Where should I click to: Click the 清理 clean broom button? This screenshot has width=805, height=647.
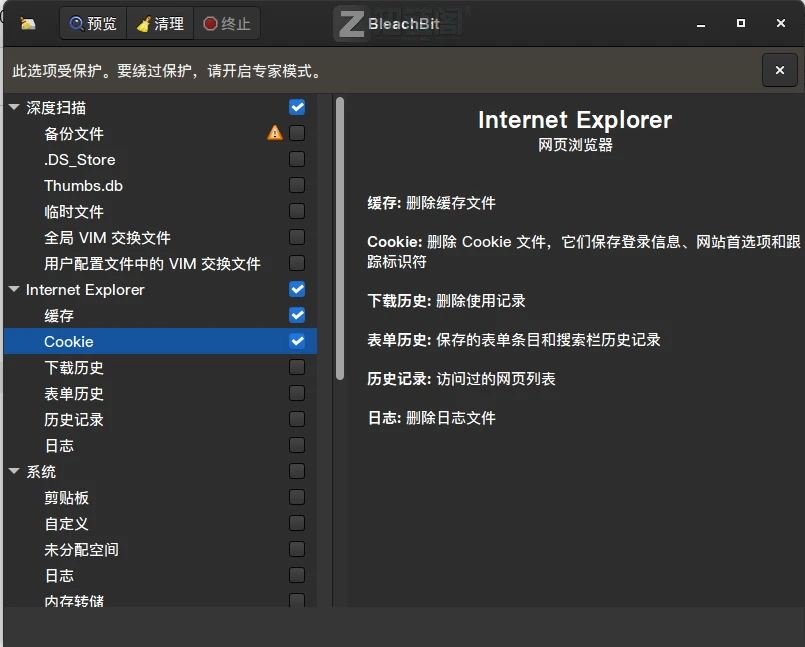(x=160, y=24)
